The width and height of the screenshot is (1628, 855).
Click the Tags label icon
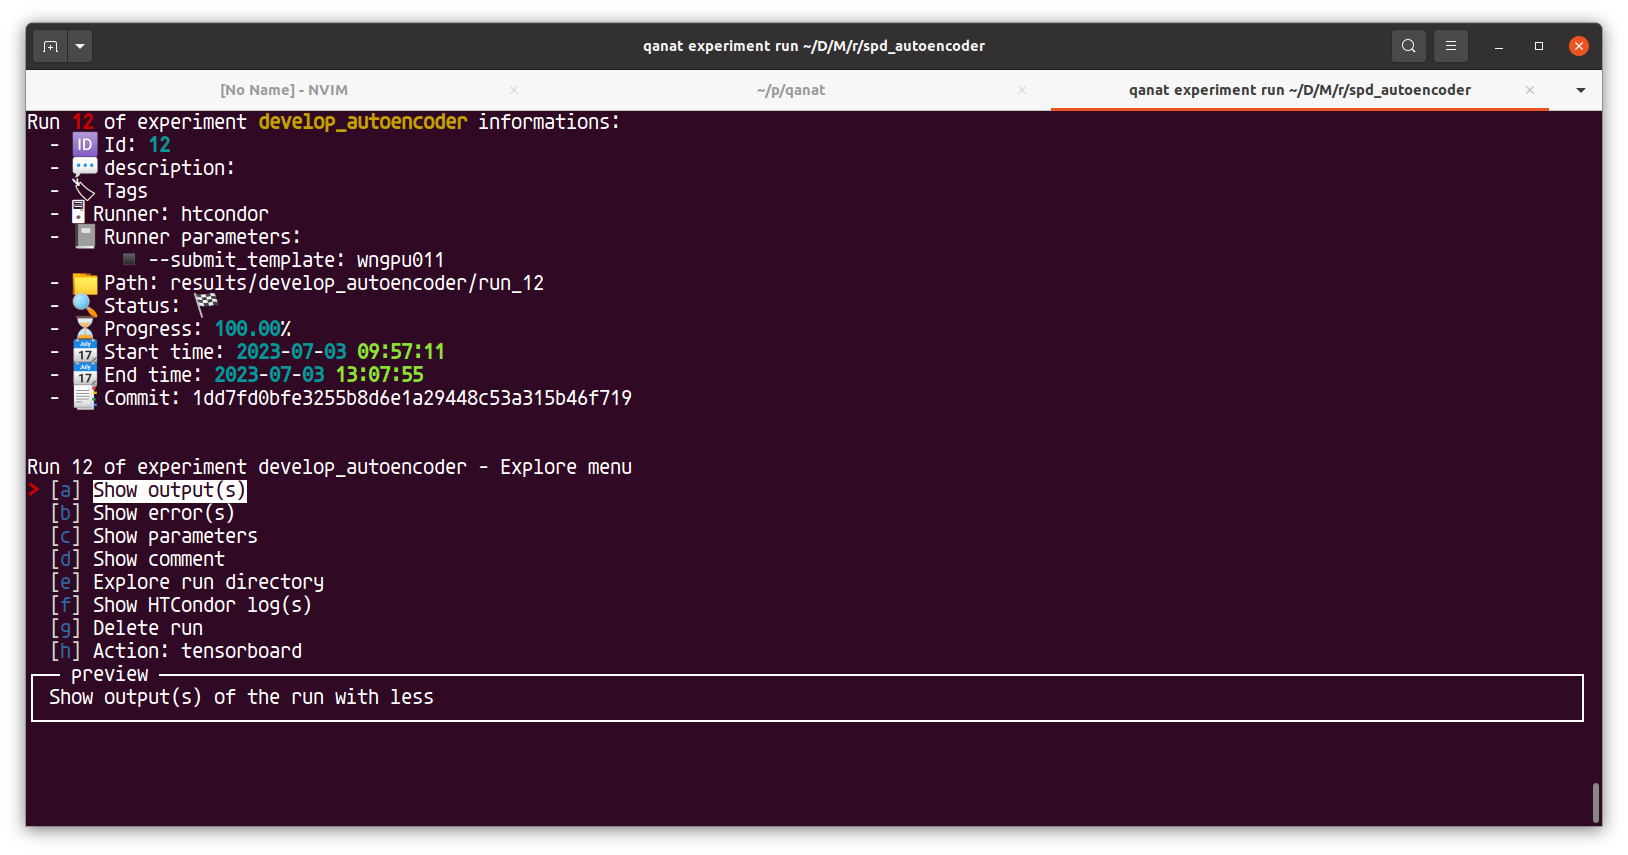tap(84, 190)
